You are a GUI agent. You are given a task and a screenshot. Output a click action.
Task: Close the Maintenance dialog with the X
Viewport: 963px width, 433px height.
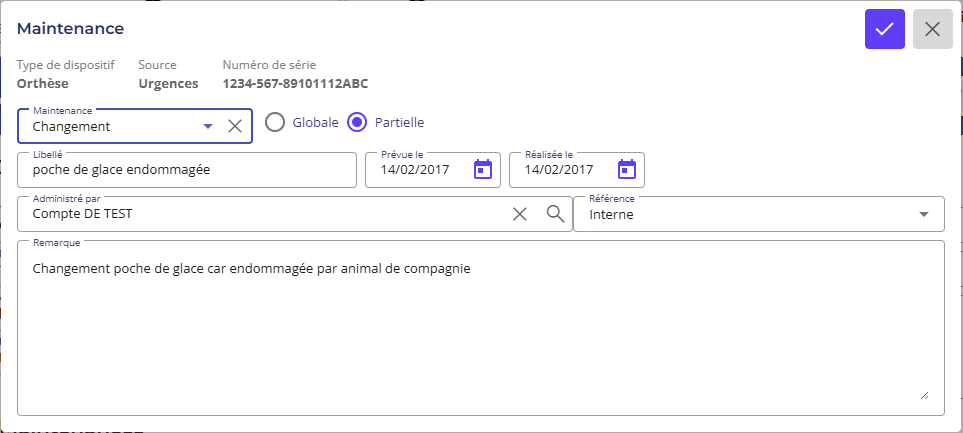tap(932, 29)
